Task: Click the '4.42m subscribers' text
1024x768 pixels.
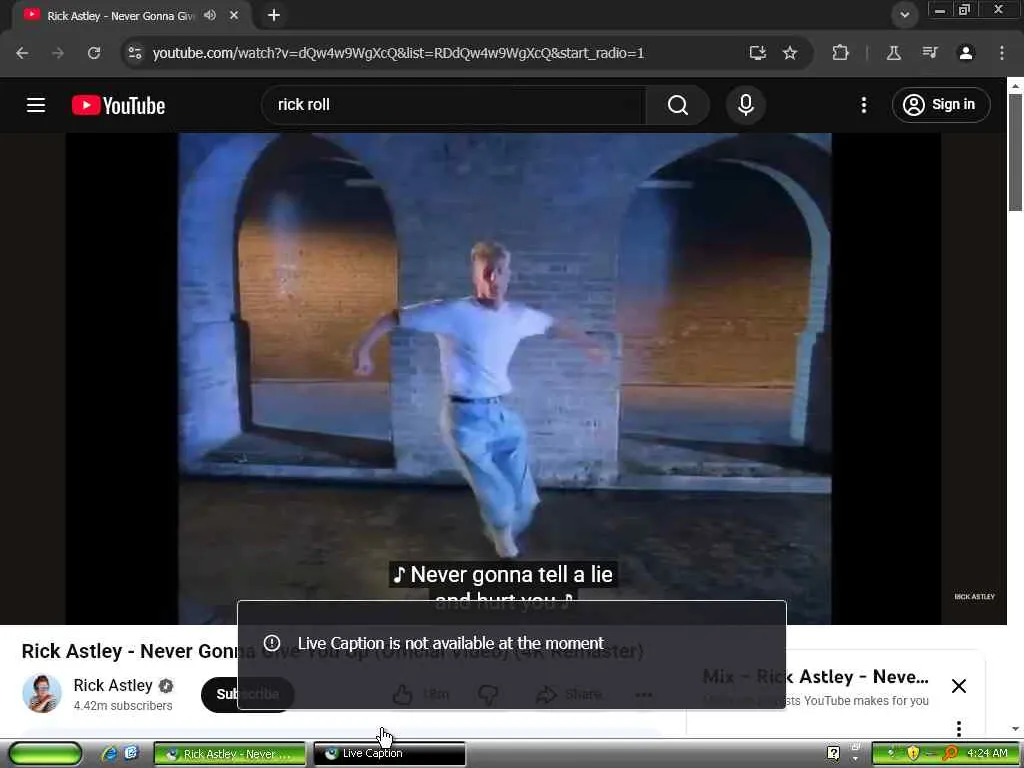Action: pyautogui.click(x=123, y=706)
